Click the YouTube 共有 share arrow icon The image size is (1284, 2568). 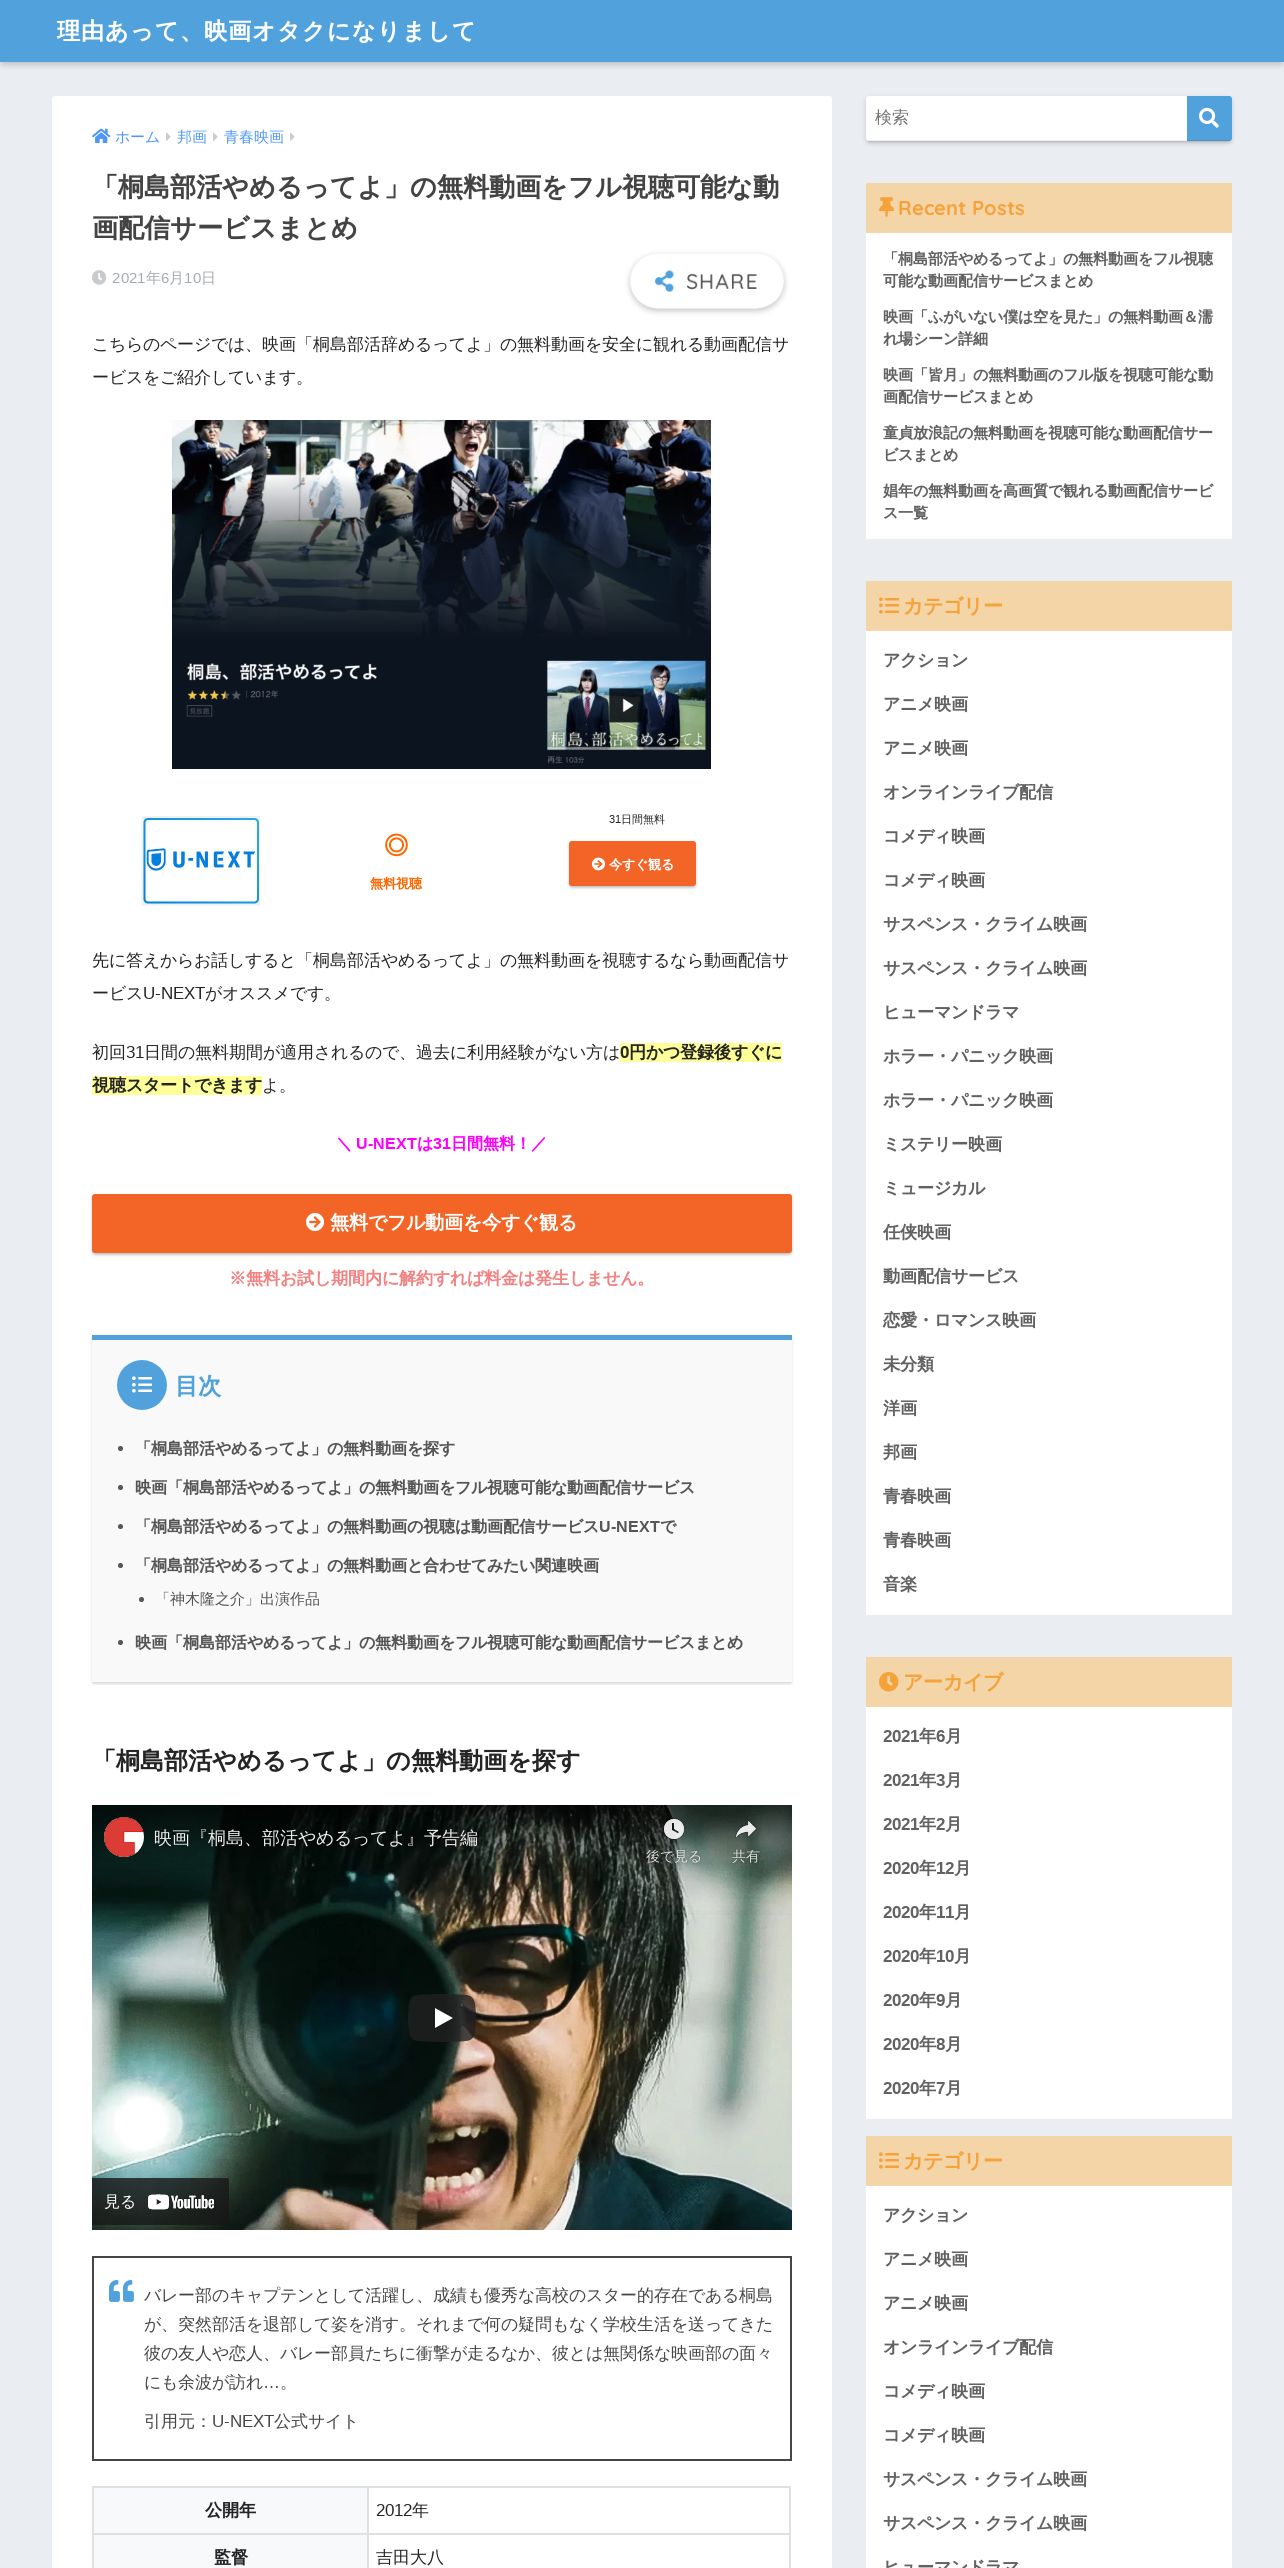click(745, 1829)
